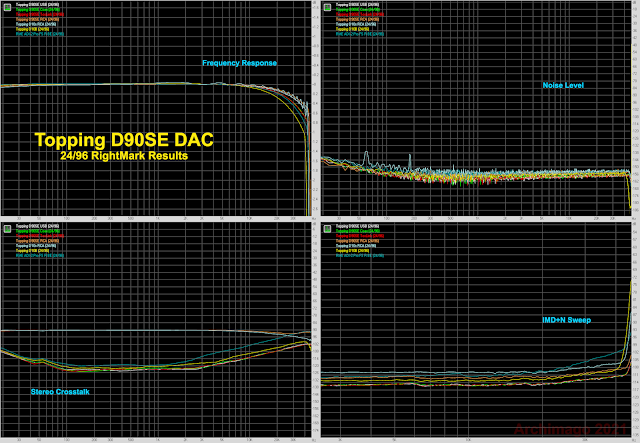Select white 'Topping D90SE USB' legend entry in IMD+N Sweep graph
Viewport: 640px width, 443px height.
click(x=358, y=226)
